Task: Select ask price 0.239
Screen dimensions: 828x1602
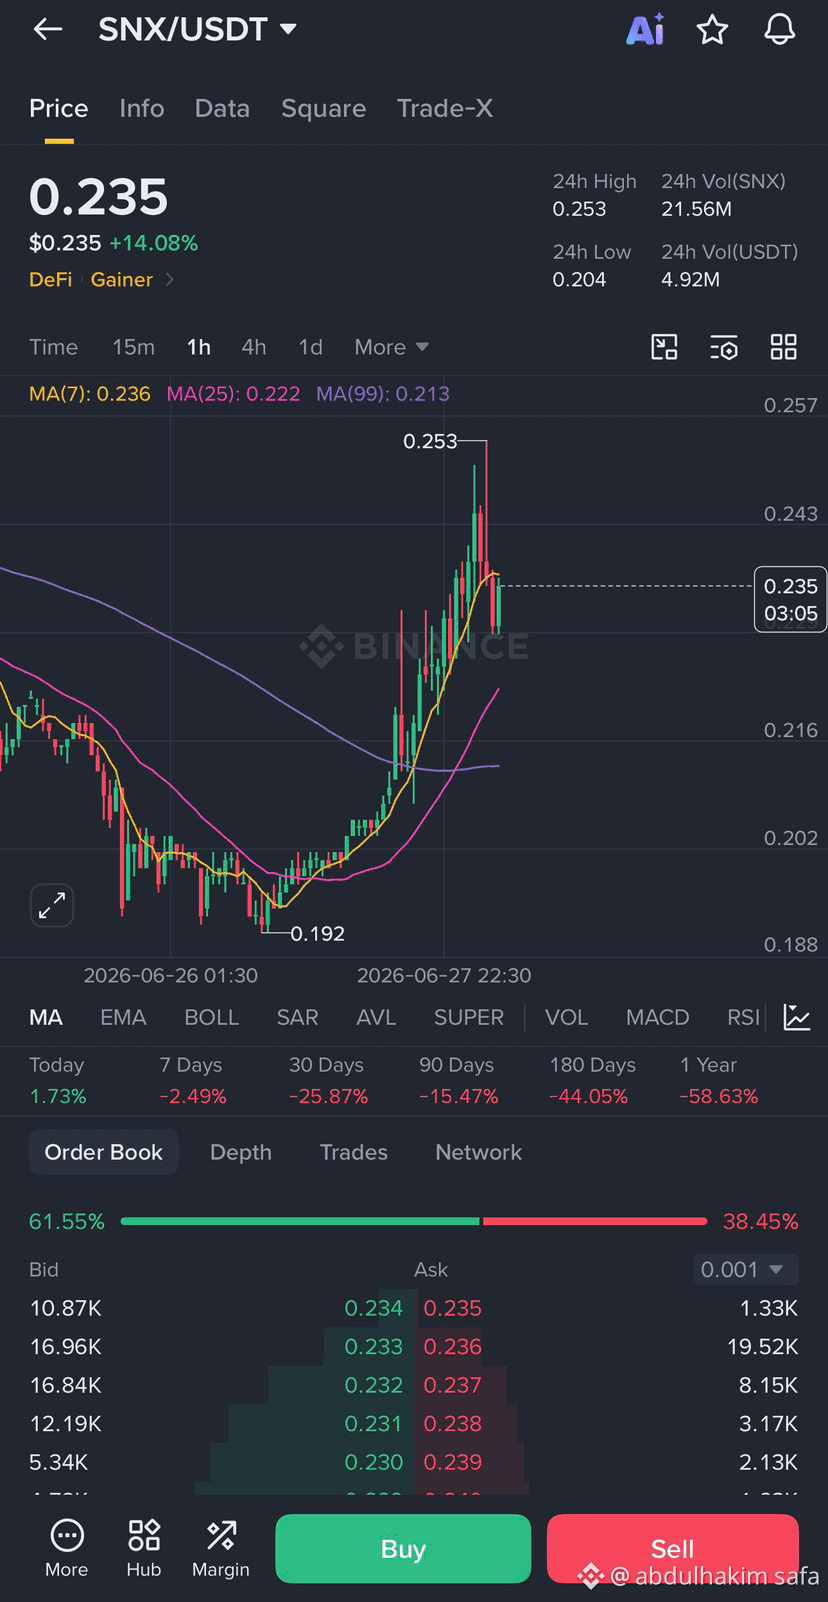Action: [452, 1462]
